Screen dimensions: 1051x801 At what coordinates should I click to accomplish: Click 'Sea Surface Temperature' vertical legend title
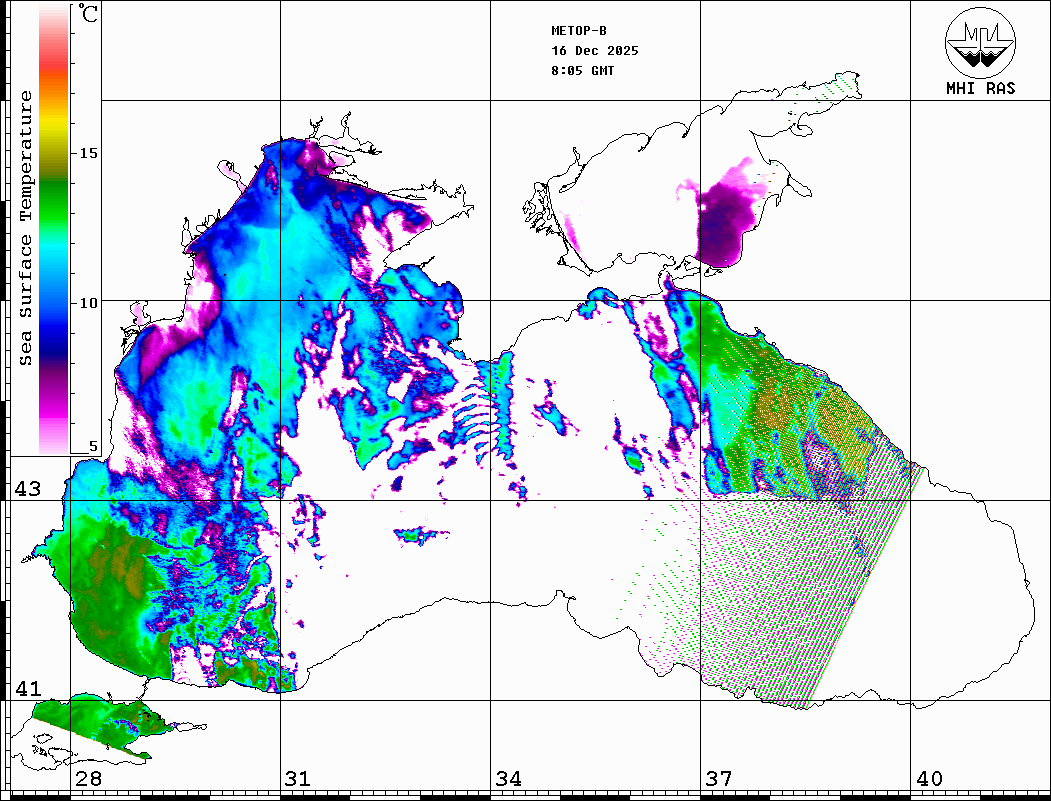click(26, 228)
